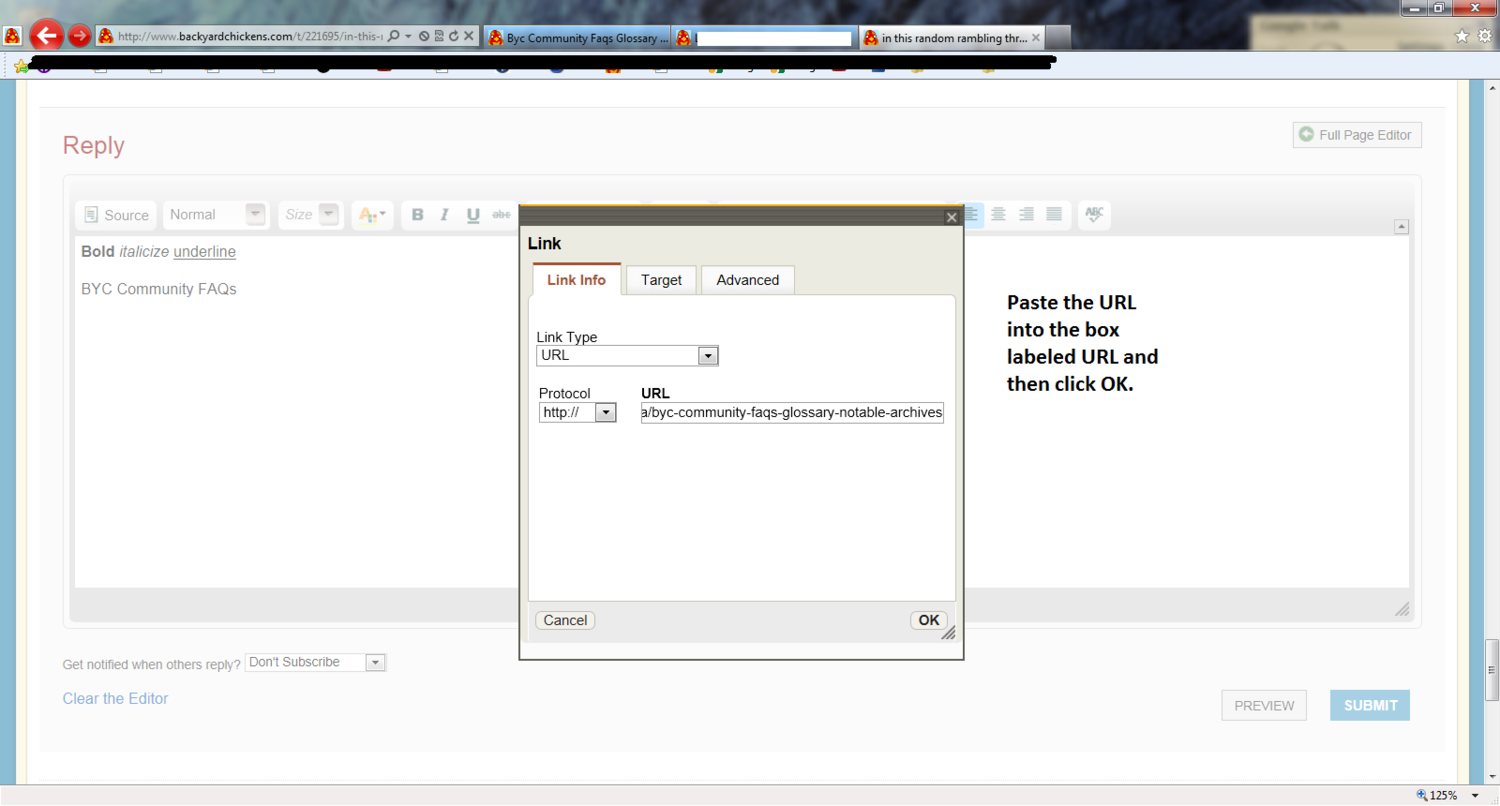Apply justify alignment in editor toolbar
The image size is (1500, 806).
(1053, 214)
